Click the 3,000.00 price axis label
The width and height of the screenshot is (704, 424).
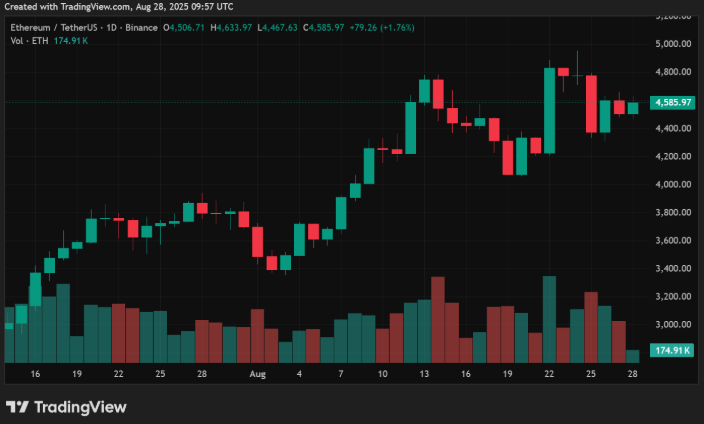pos(673,324)
